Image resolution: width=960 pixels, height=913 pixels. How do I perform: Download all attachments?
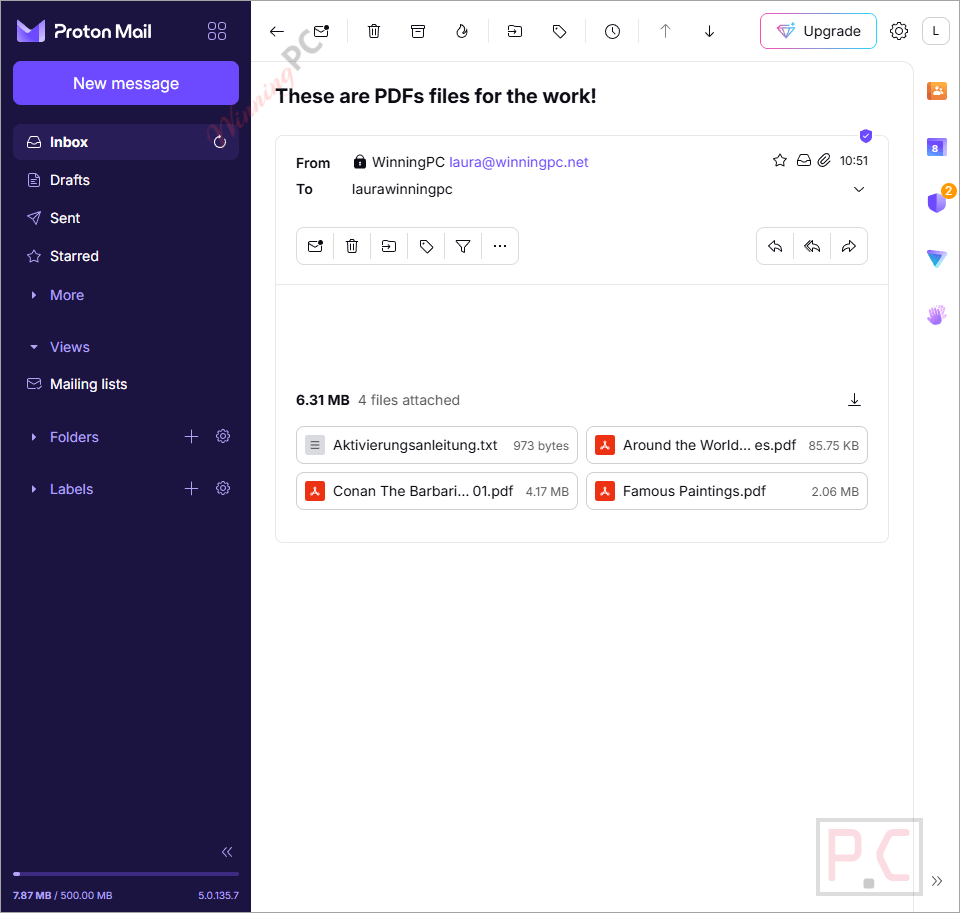point(854,400)
